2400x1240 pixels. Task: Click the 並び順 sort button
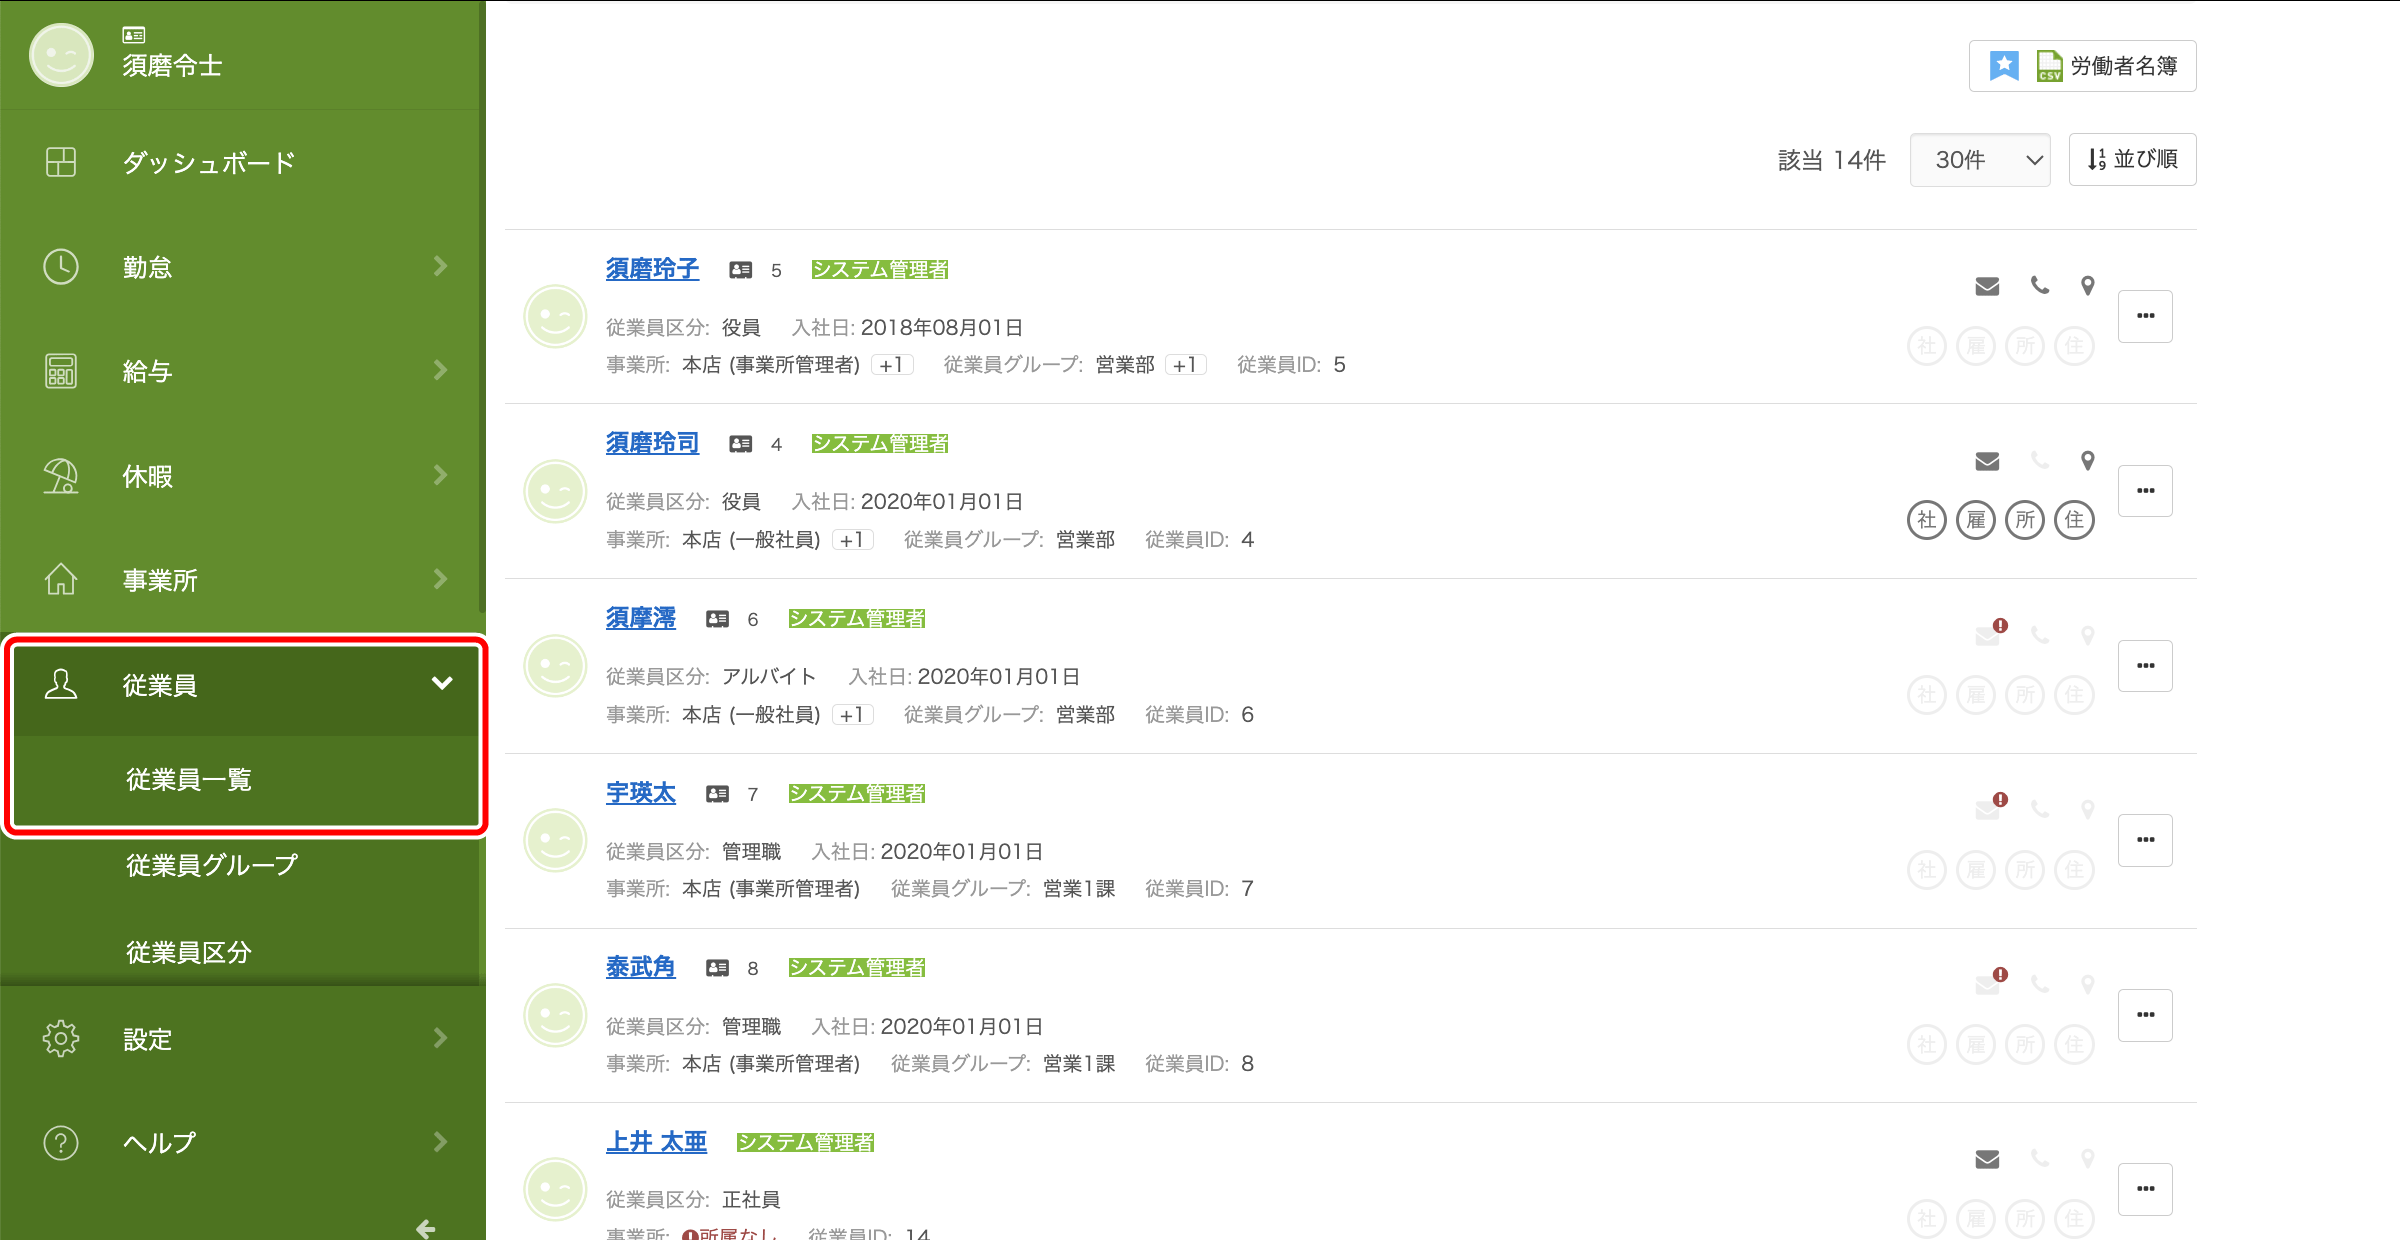coord(2132,160)
